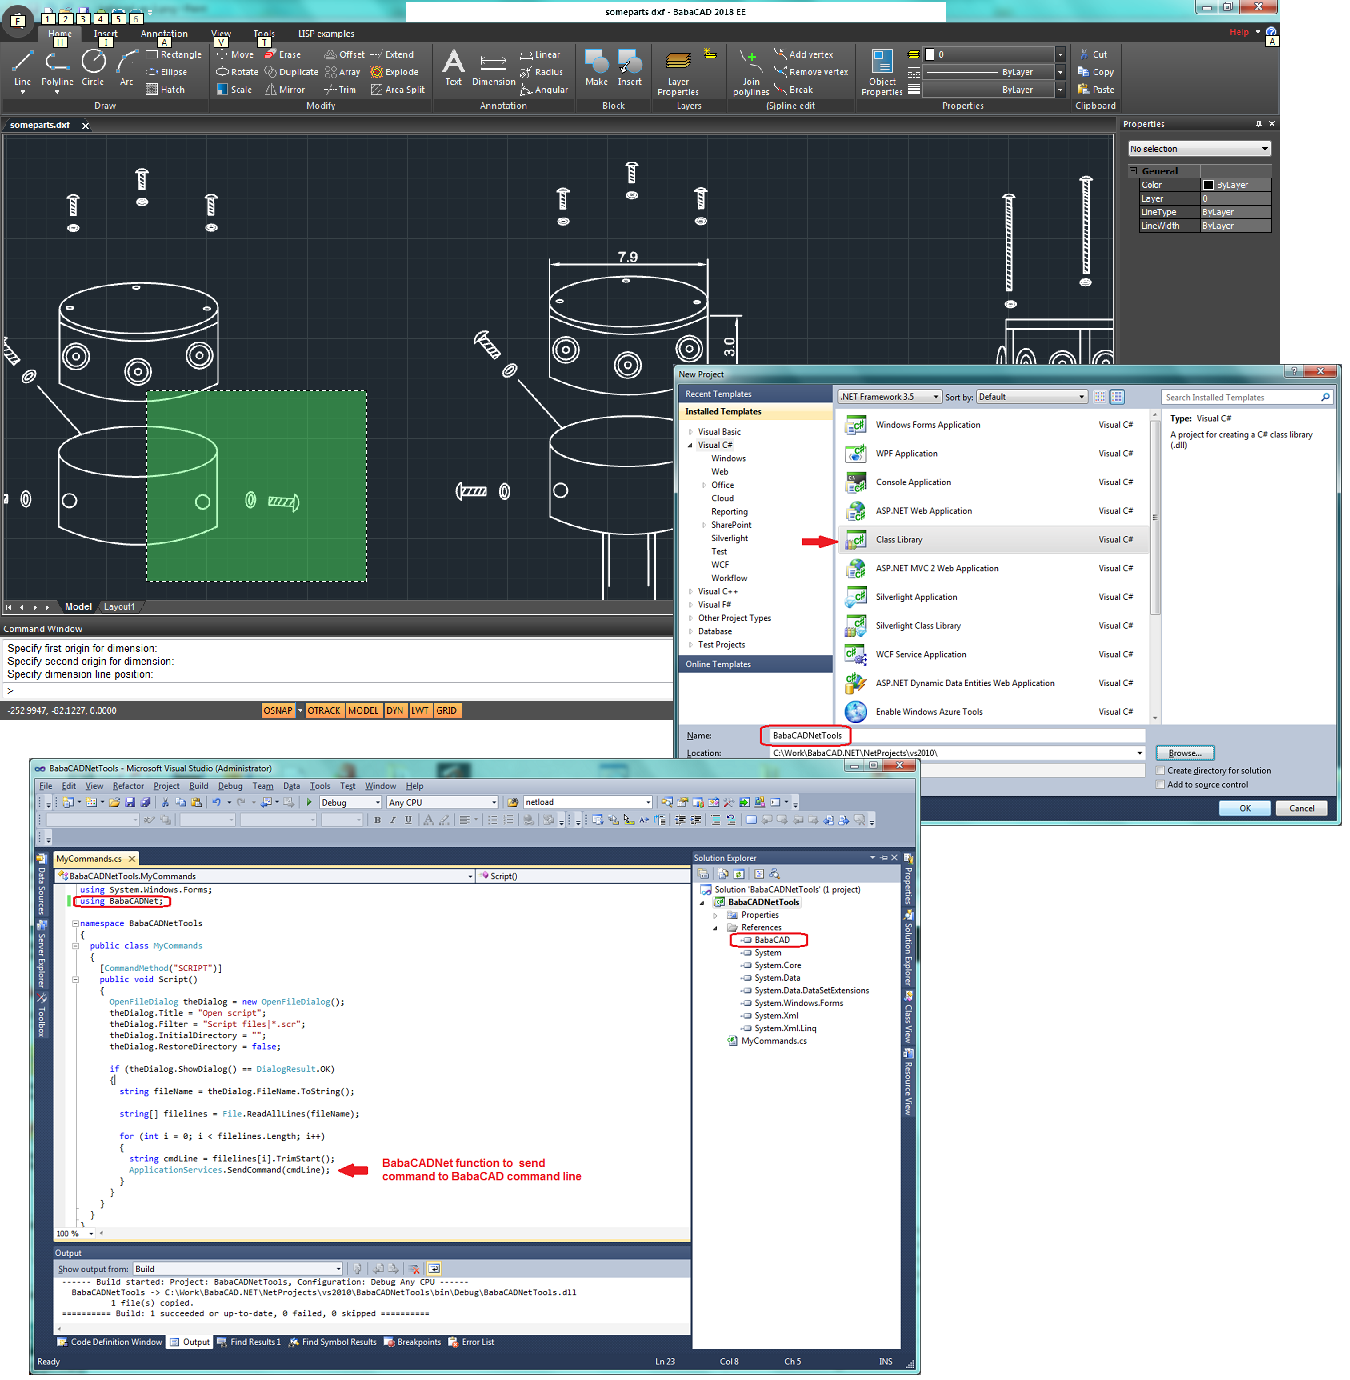
Task: Click Make block icon
Action: coord(597,68)
